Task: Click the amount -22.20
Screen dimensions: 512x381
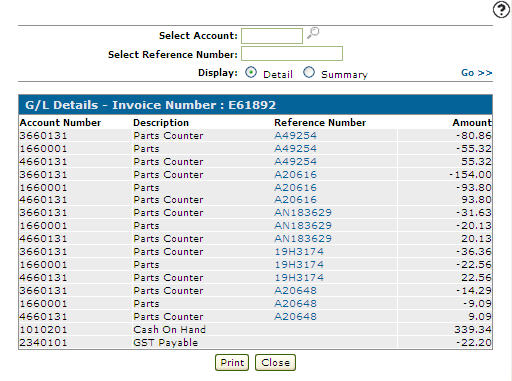Action: tap(474, 342)
